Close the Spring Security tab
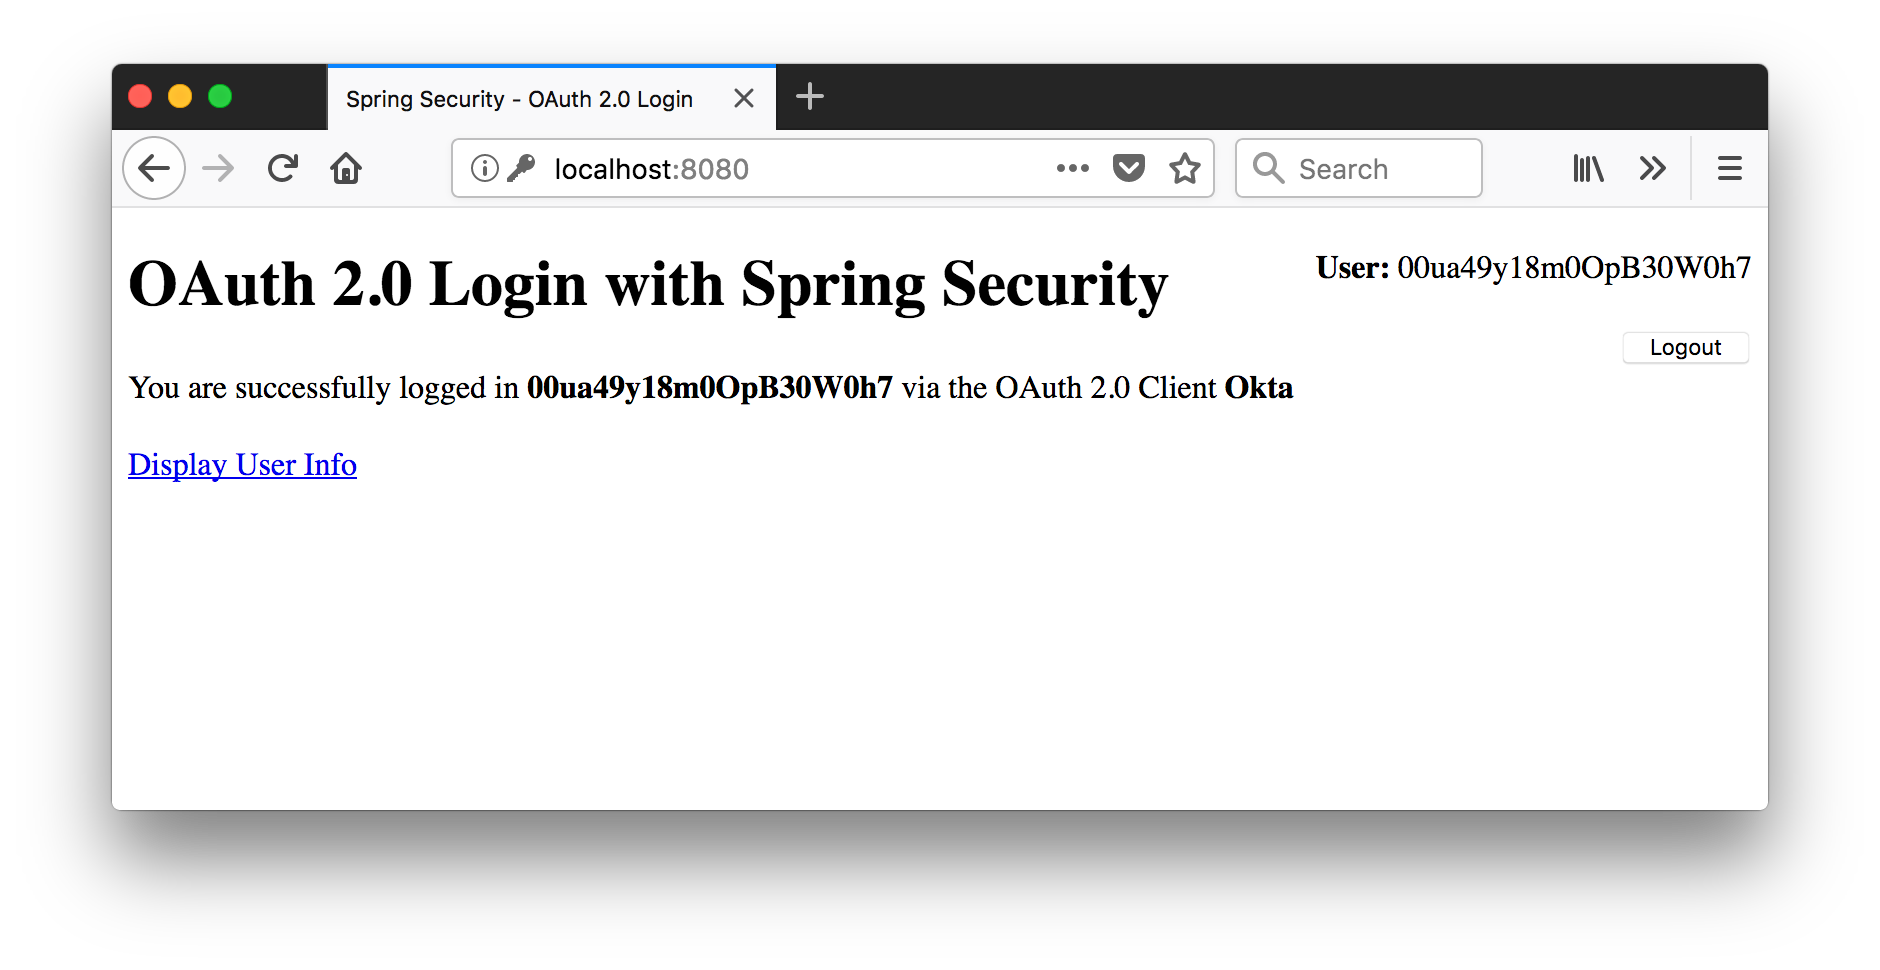Screen dimensions: 1880x970 point(744,98)
